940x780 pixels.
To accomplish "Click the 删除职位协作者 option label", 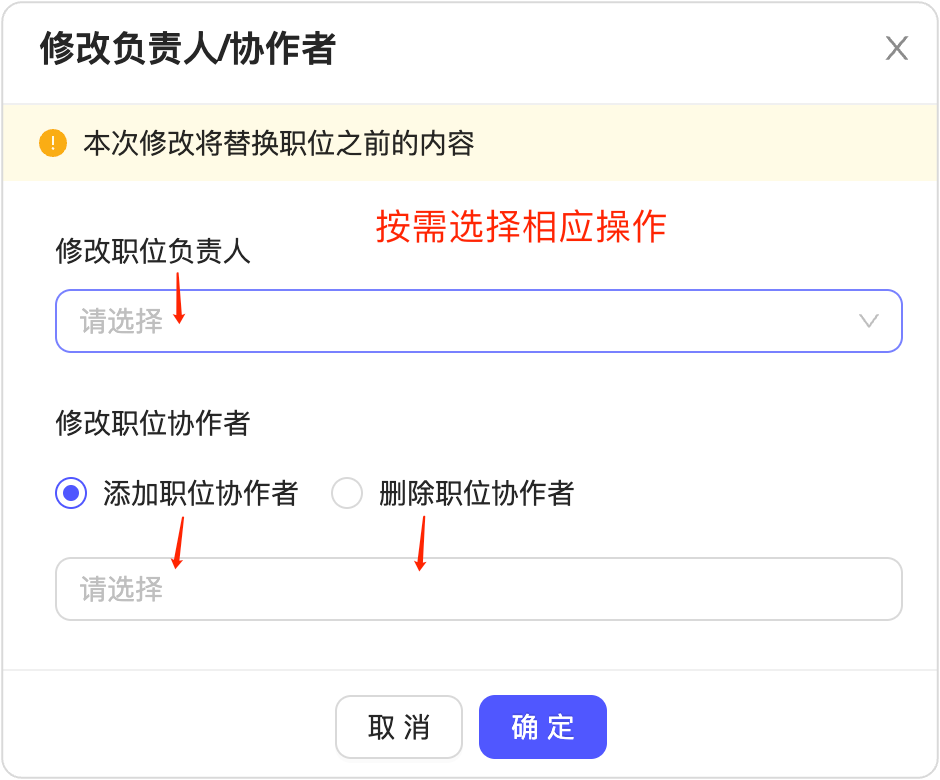I will 476,493.
